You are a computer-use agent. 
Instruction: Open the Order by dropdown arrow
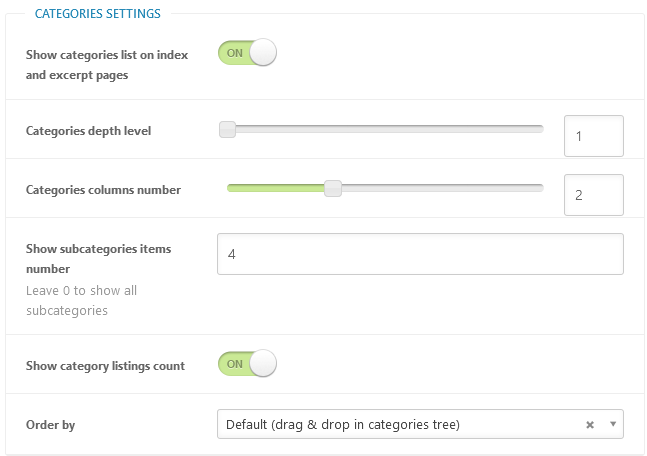click(613, 424)
